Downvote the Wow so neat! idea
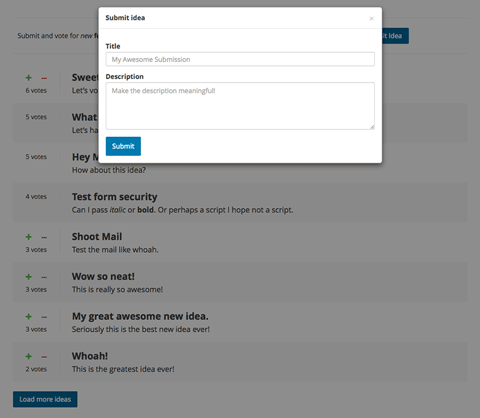 (x=44, y=277)
